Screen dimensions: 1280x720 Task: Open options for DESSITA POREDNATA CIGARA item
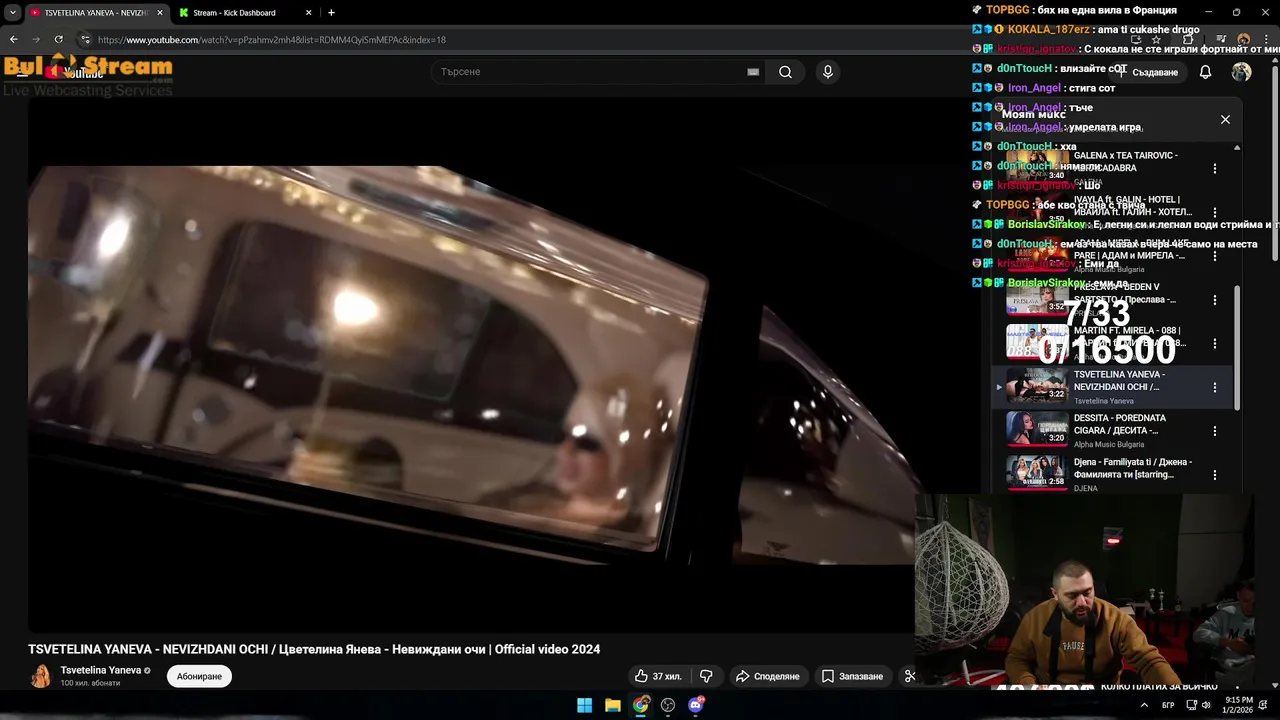coord(1215,431)
